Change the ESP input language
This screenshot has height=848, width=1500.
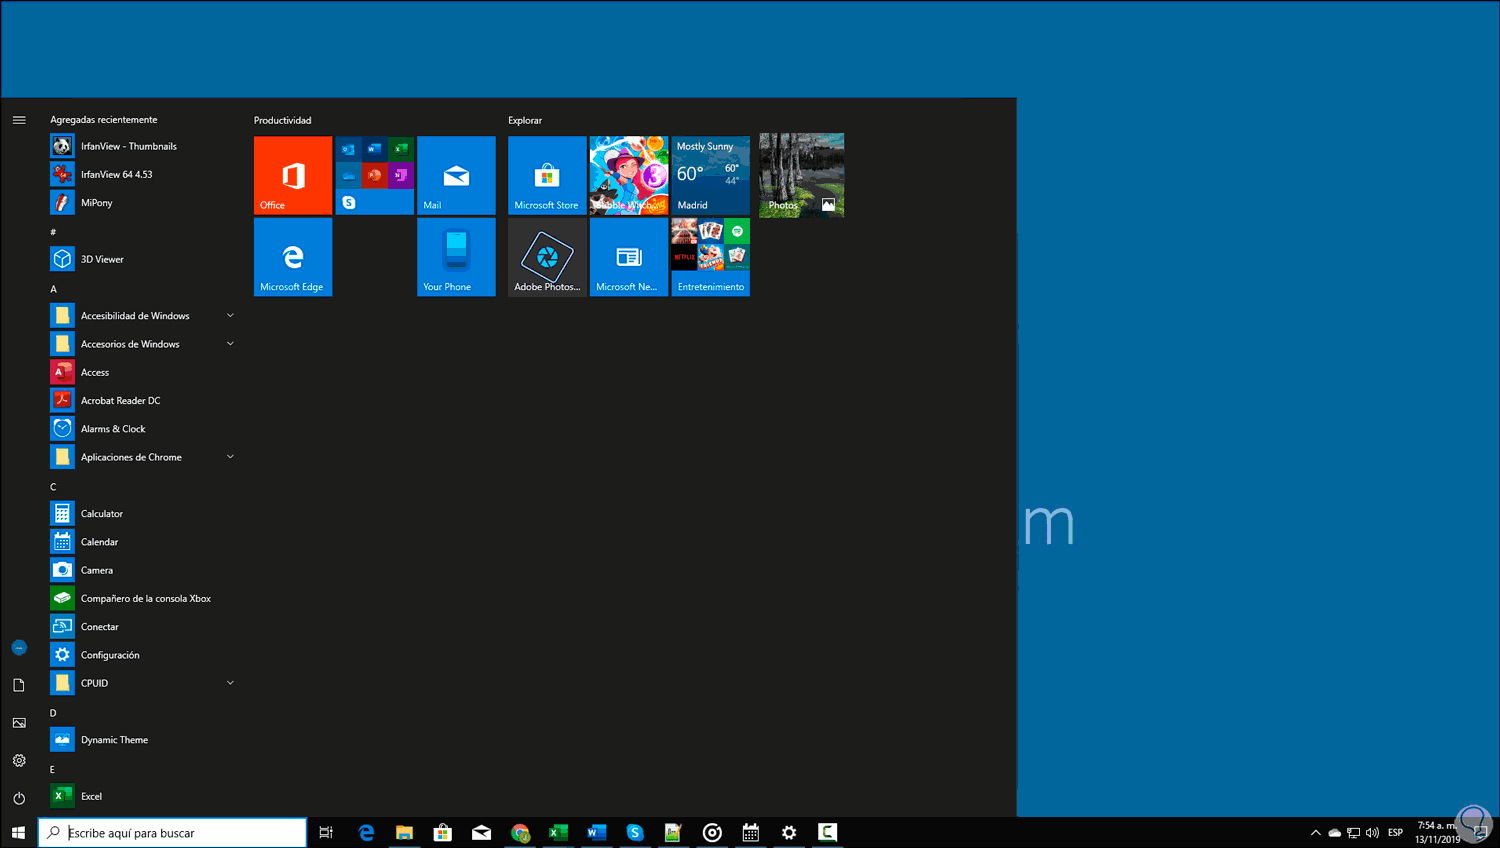coord(1395,832)
